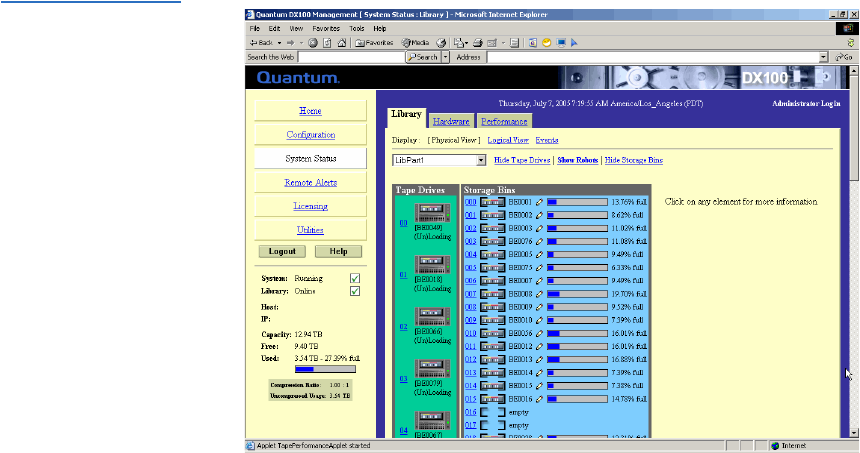
Task: Select the Library tab
Action: 406,114
